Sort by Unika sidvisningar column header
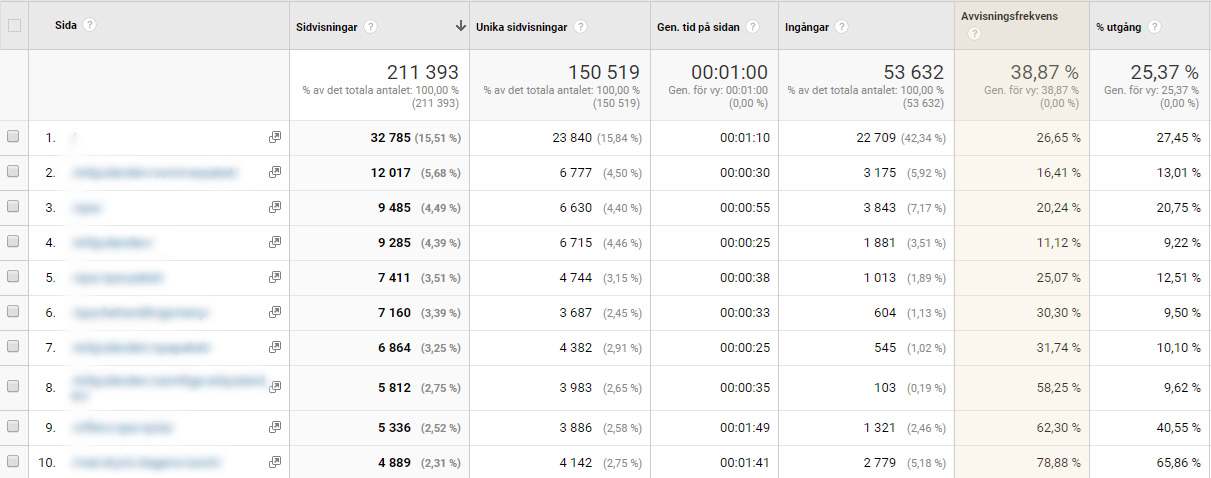The height and width of the screenshot is (478, 1211). (522, 27)
